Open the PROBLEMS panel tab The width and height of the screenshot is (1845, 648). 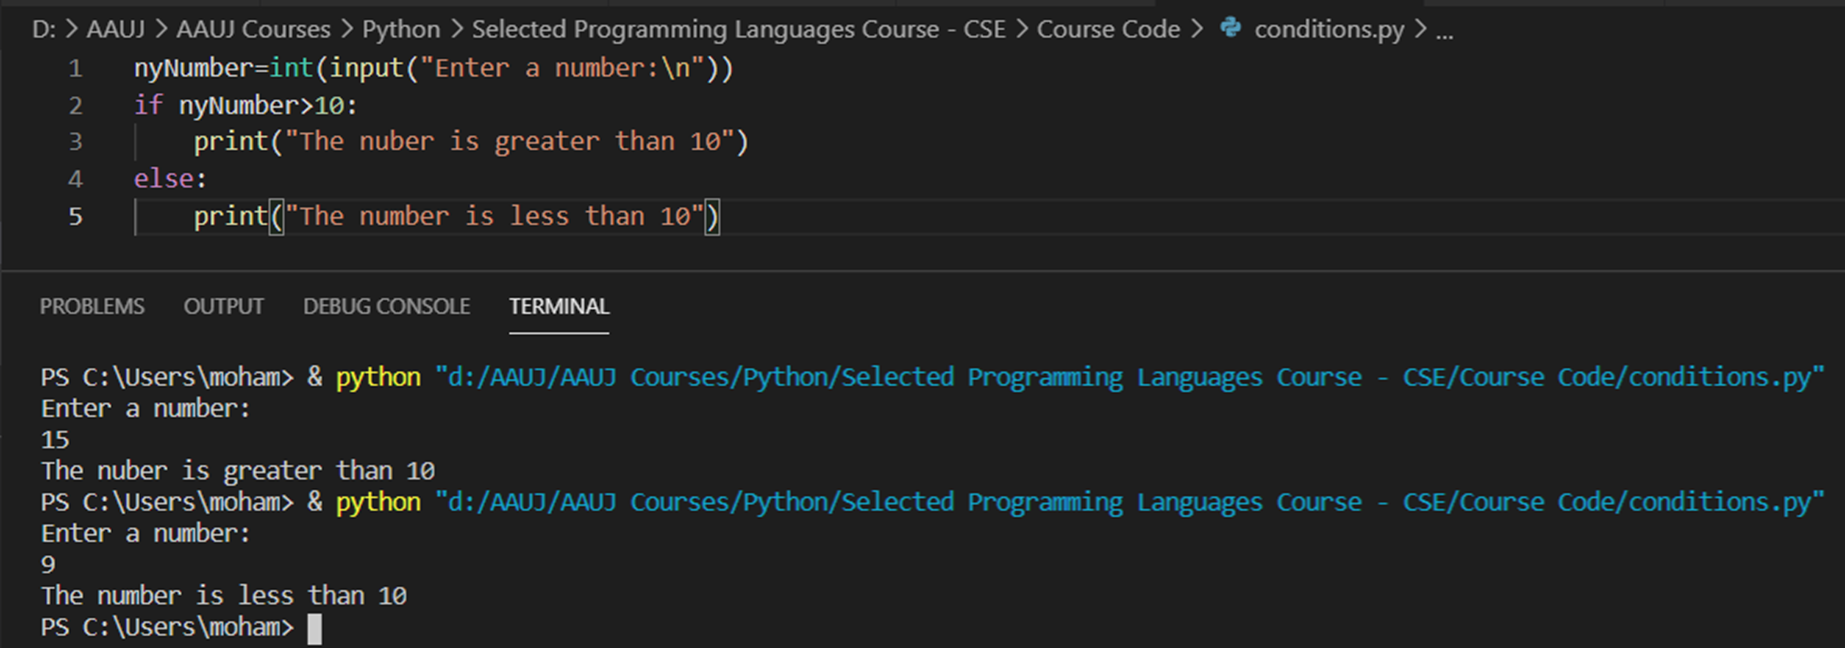click(x=92, y=306)
